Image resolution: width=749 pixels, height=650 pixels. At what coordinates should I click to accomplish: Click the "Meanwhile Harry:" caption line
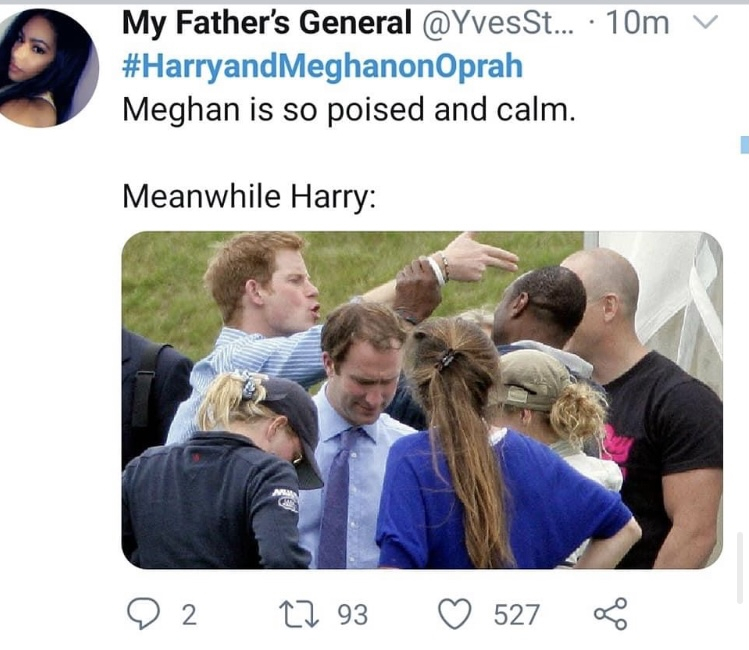pyautogui.click(x=249, y=195)
